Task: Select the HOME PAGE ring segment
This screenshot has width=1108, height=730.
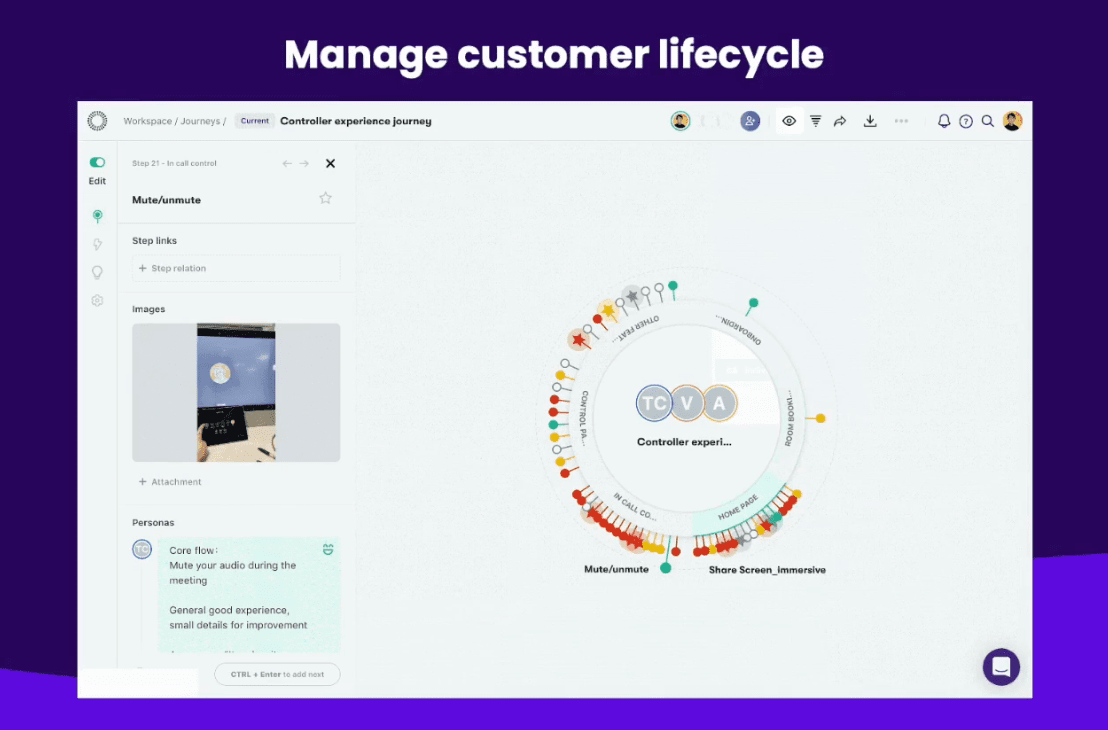Action: point(738,507)
